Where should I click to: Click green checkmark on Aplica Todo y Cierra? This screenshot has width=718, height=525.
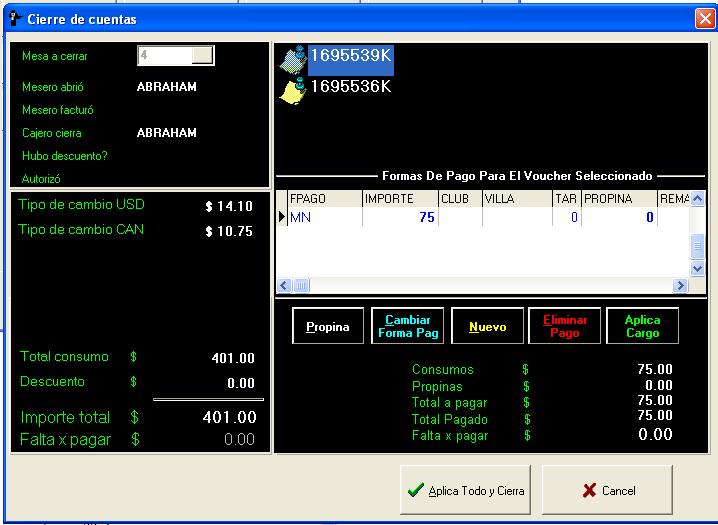415,491
